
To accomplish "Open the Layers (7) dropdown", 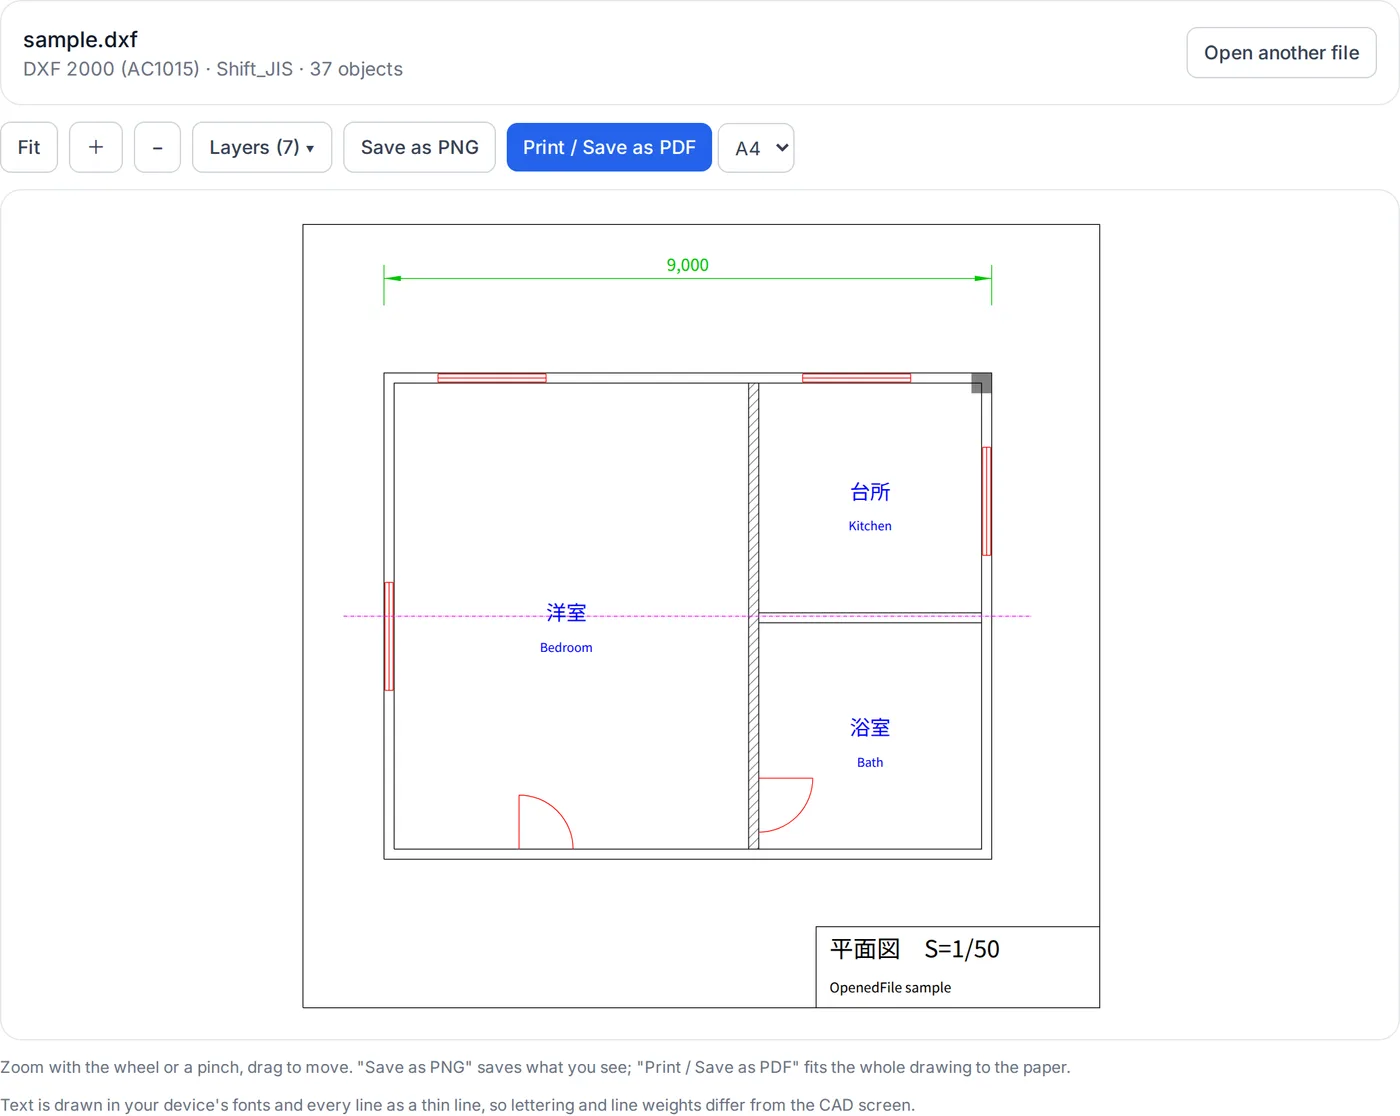I will pos(262,147).
